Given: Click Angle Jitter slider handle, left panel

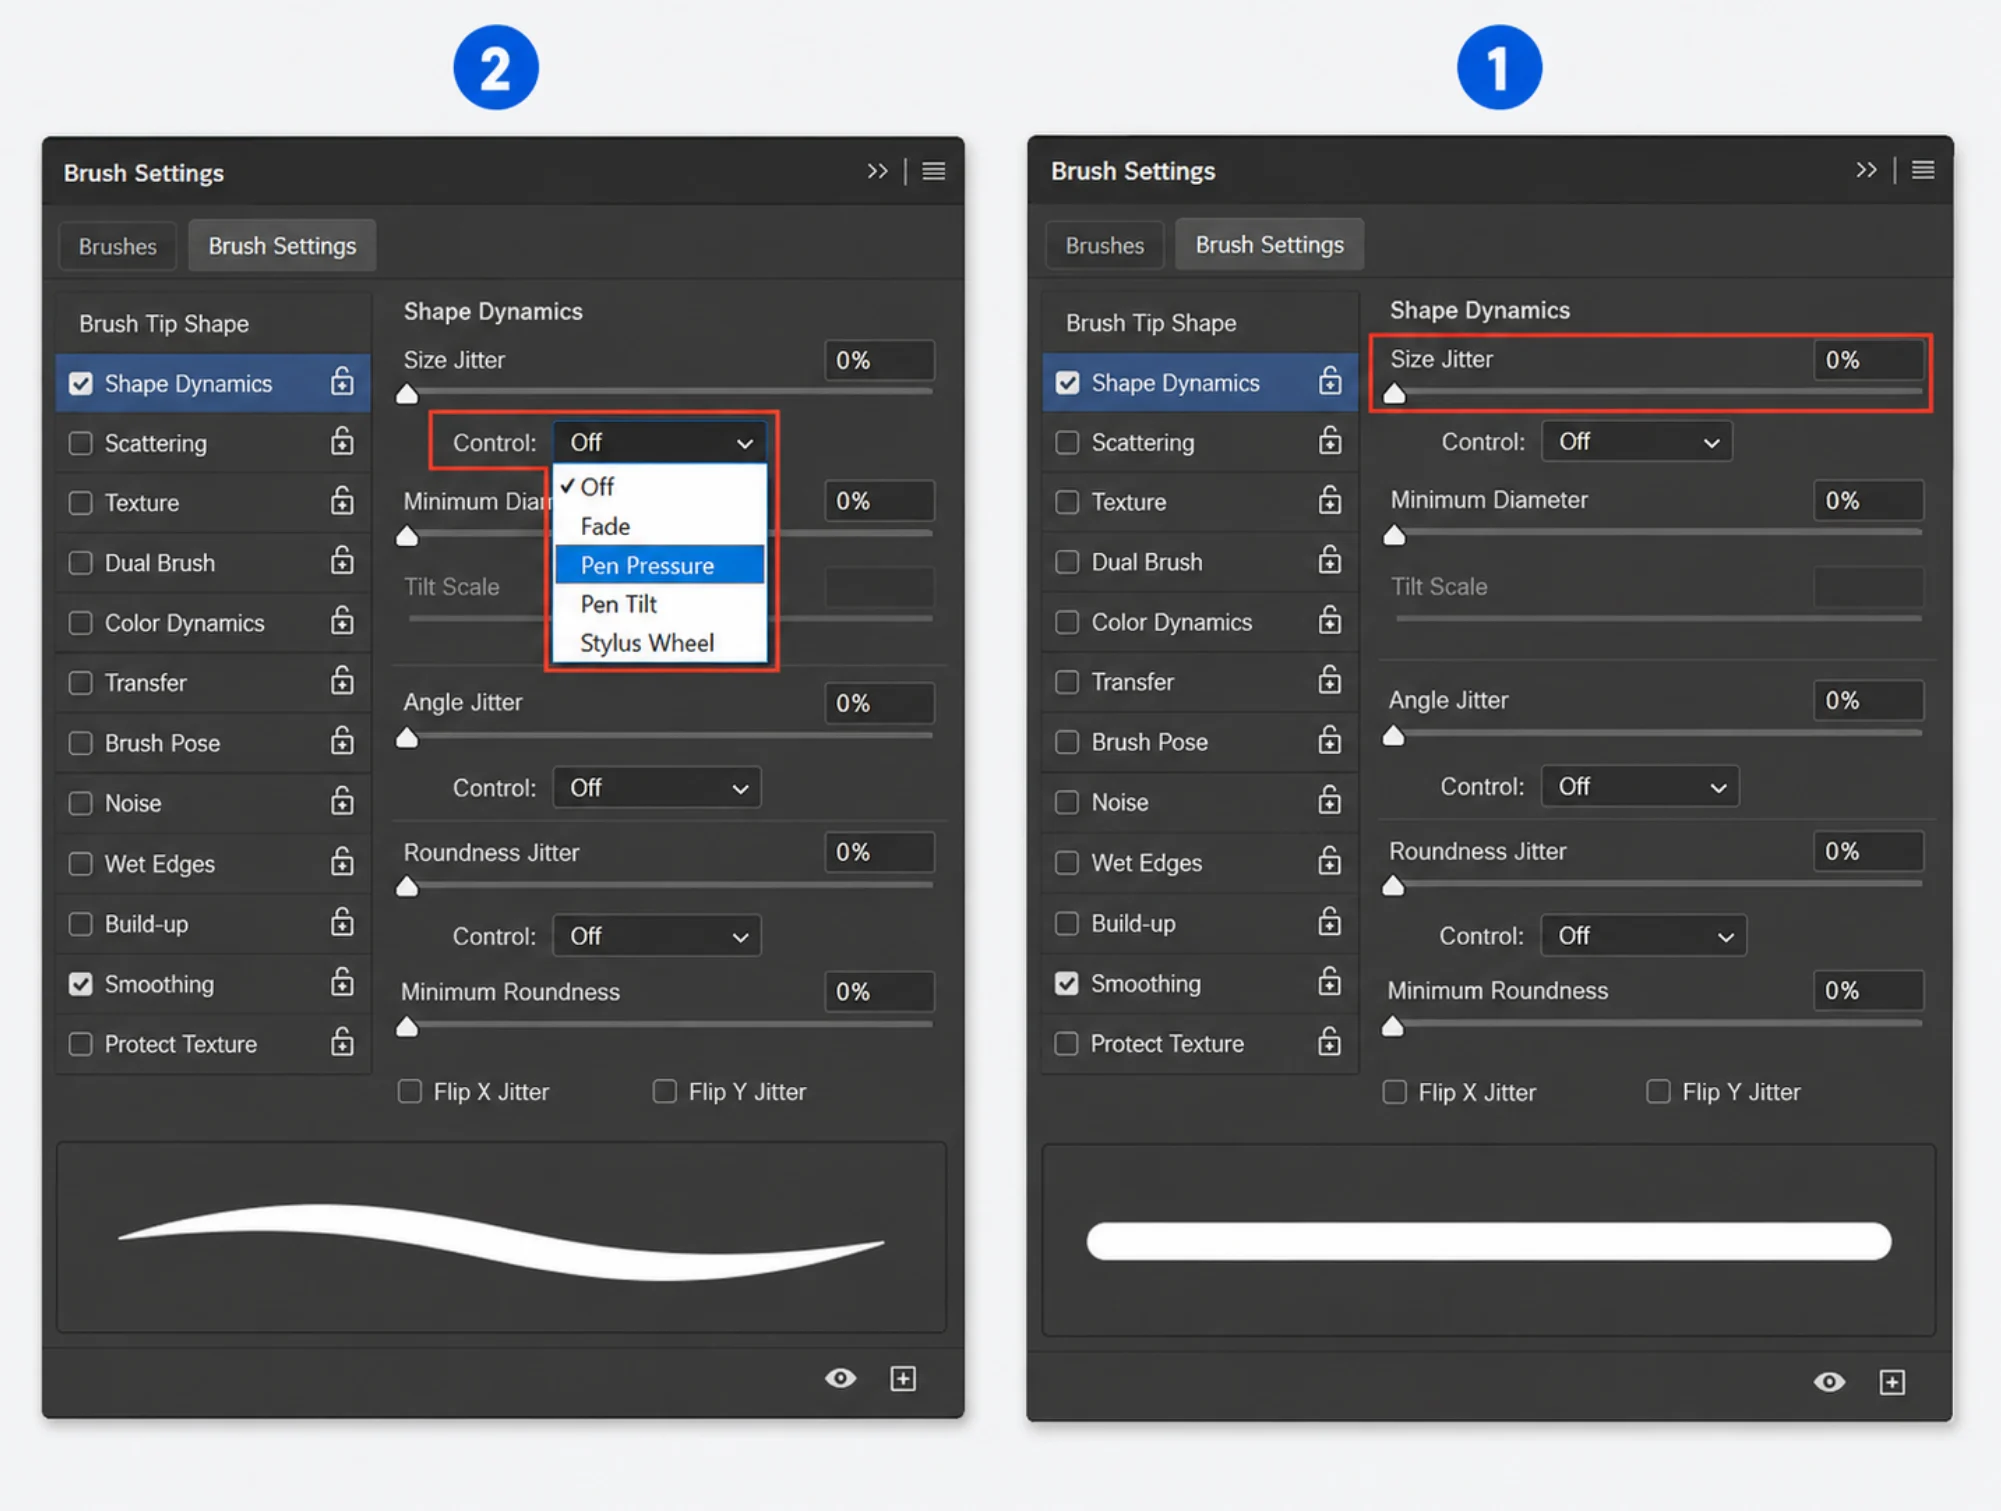Looking at the screenshot, I should (407, 739).
